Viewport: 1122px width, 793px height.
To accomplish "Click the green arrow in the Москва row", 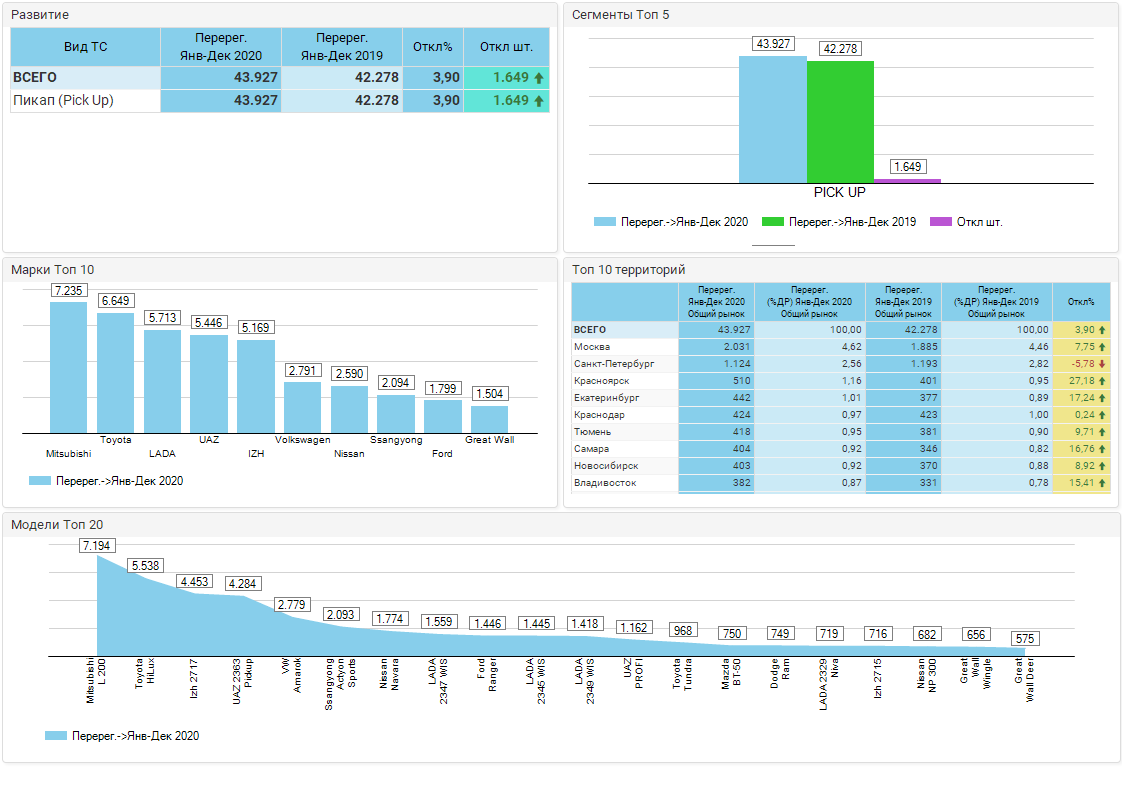I will [x=1102, y=347].
